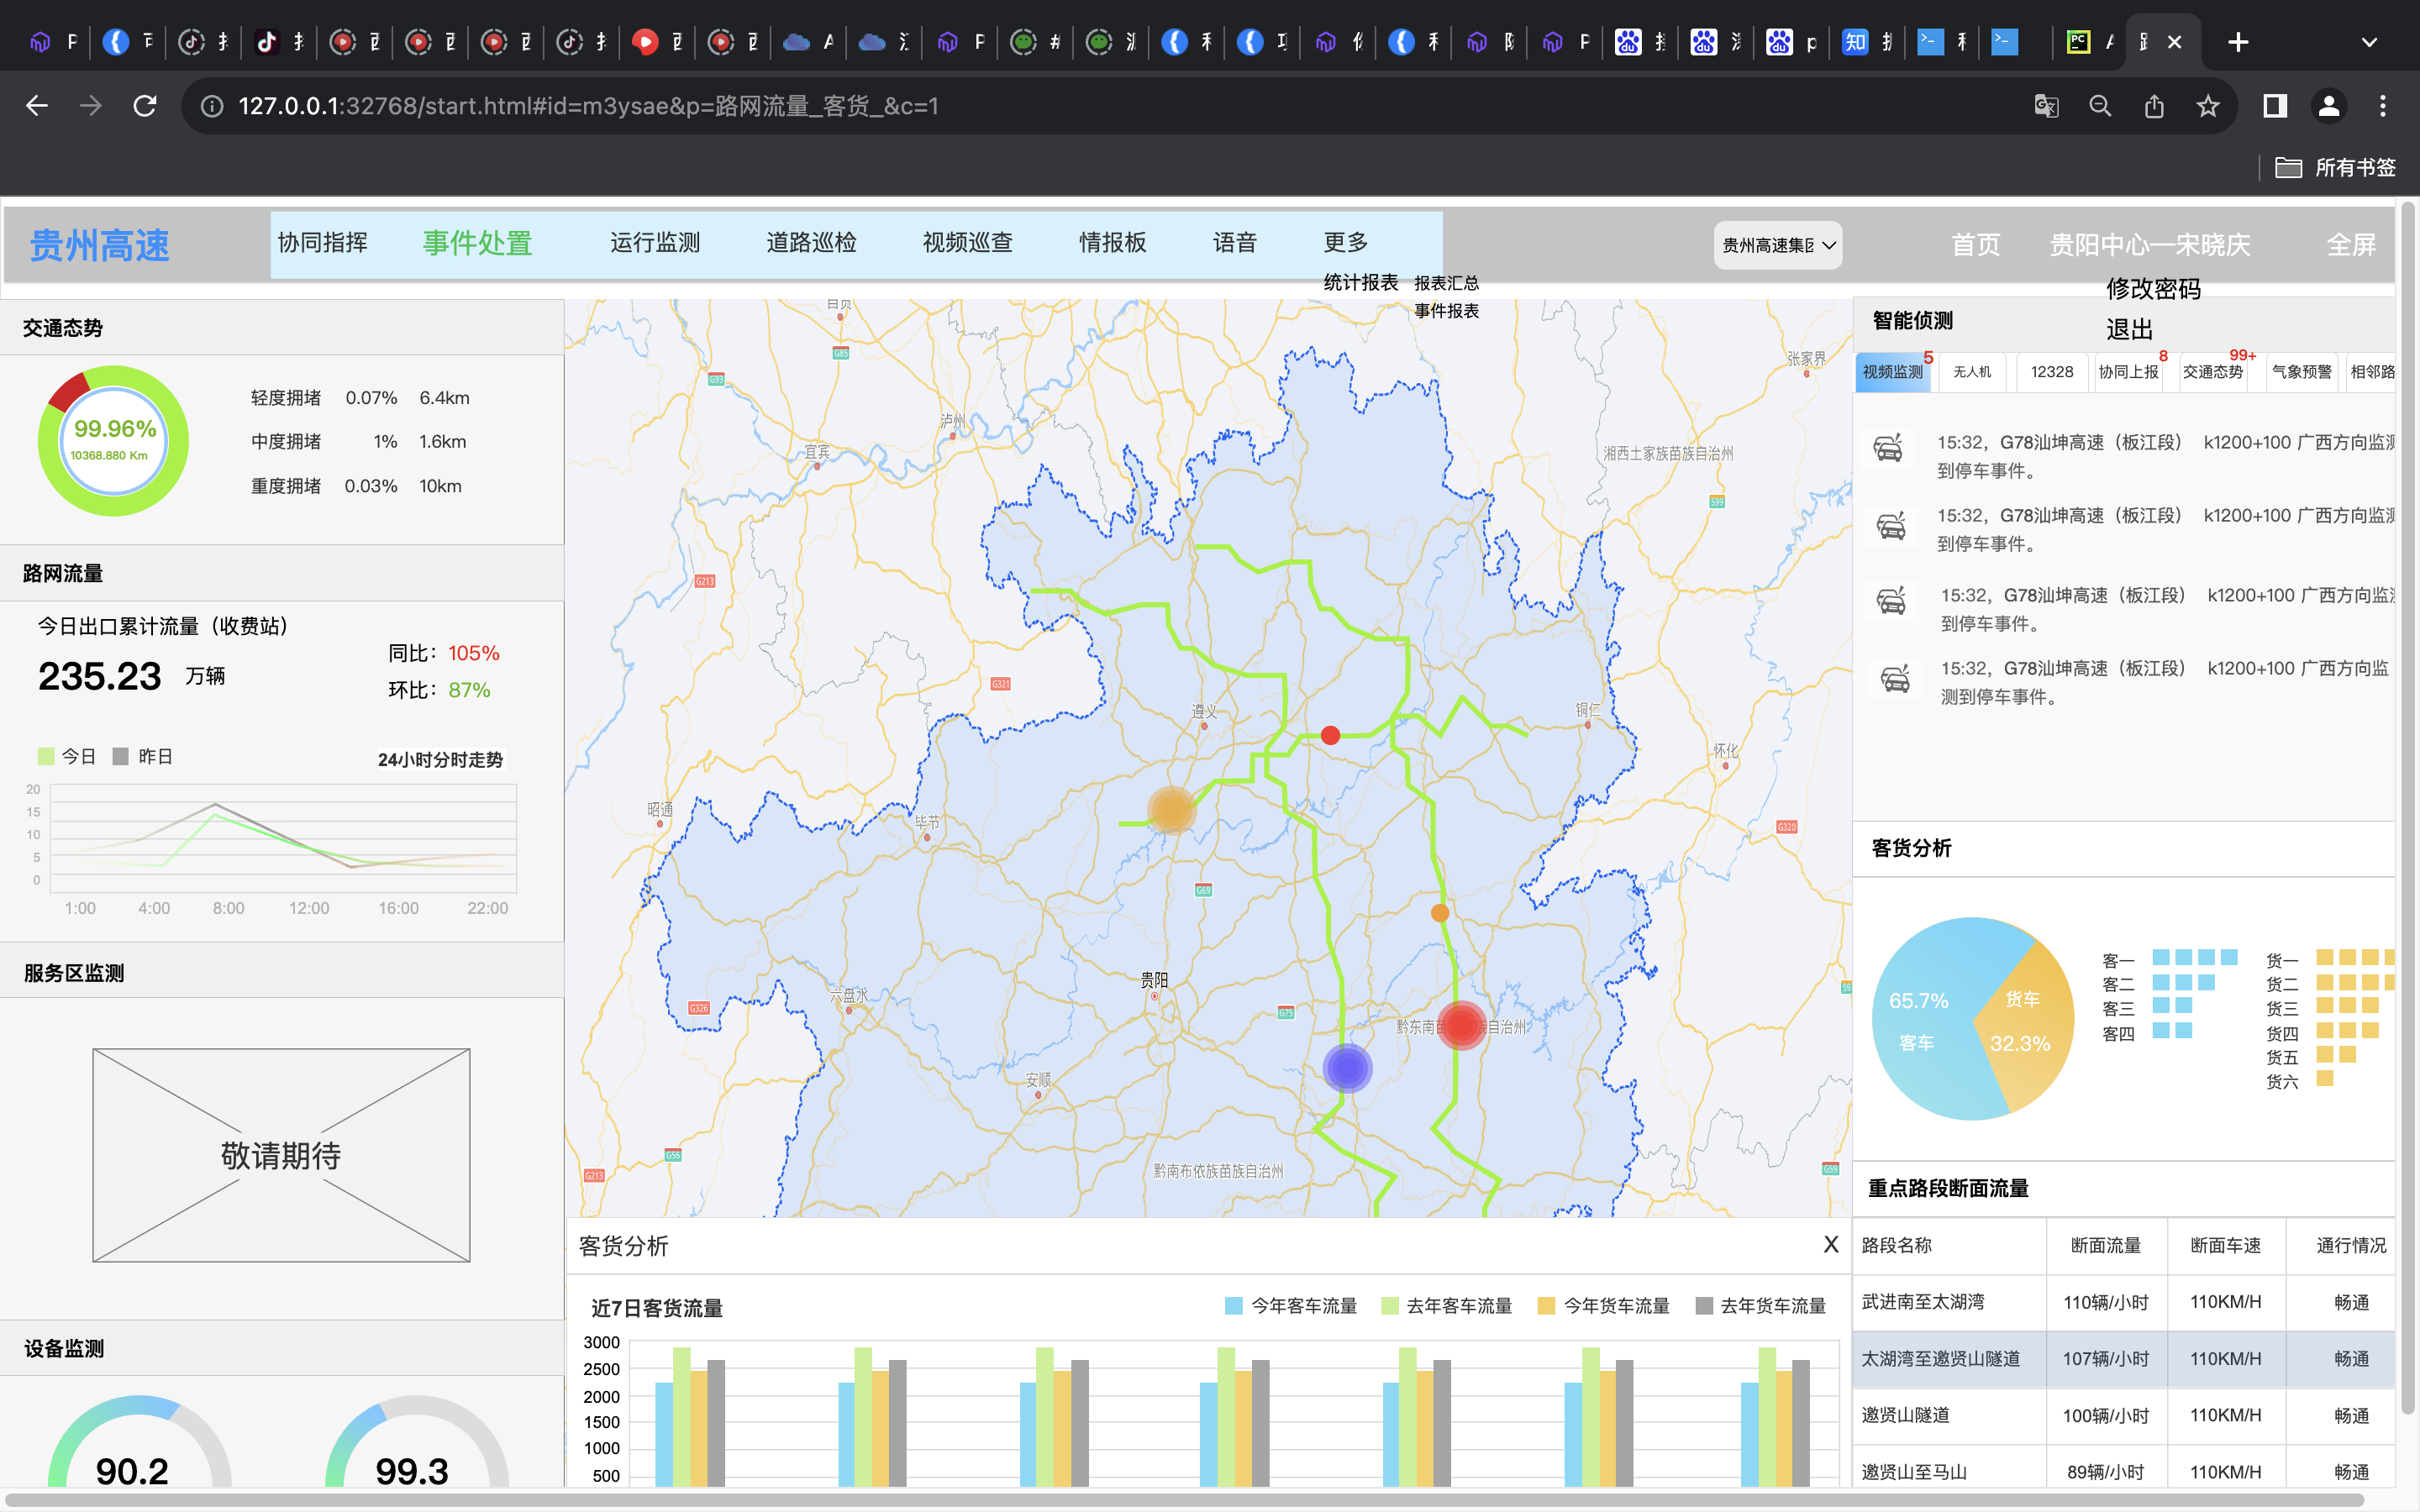Switch to 协同上报 tab
2420x1512 pixels.
tap(2128, 372)
